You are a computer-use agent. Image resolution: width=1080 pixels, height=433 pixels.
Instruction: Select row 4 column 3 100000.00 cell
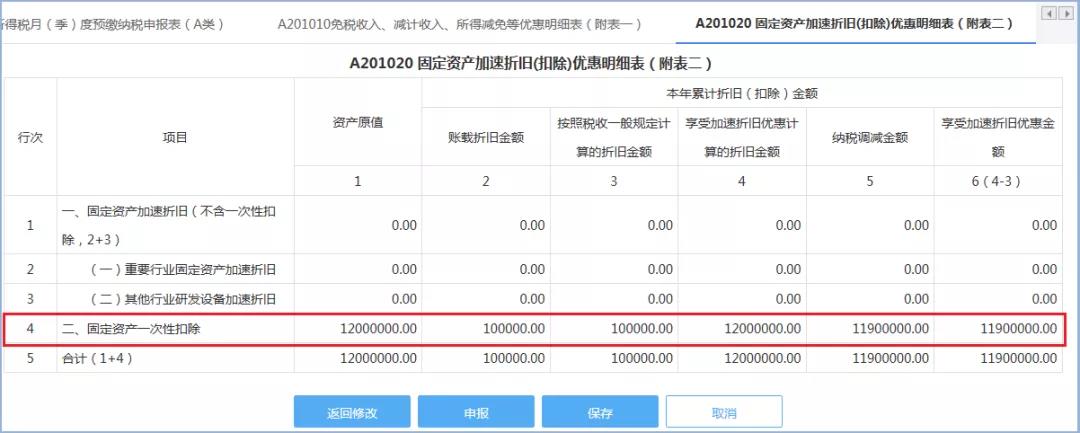point(614,329)
